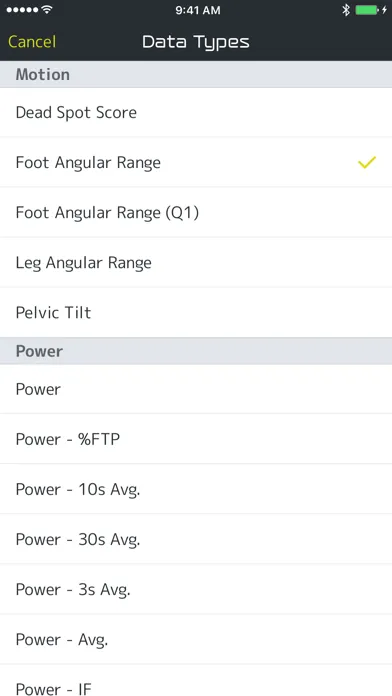
Task: Tap the battery indicator icon
Action: click(x=367, y=10)
